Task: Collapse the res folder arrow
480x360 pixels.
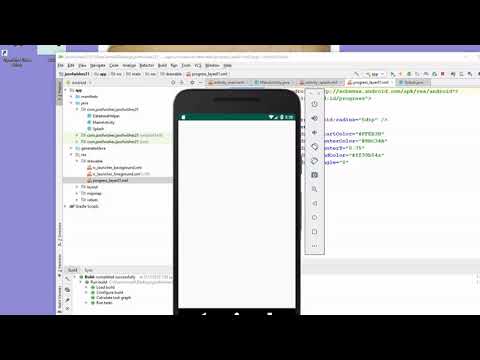Action: click(x=71, y=155)
